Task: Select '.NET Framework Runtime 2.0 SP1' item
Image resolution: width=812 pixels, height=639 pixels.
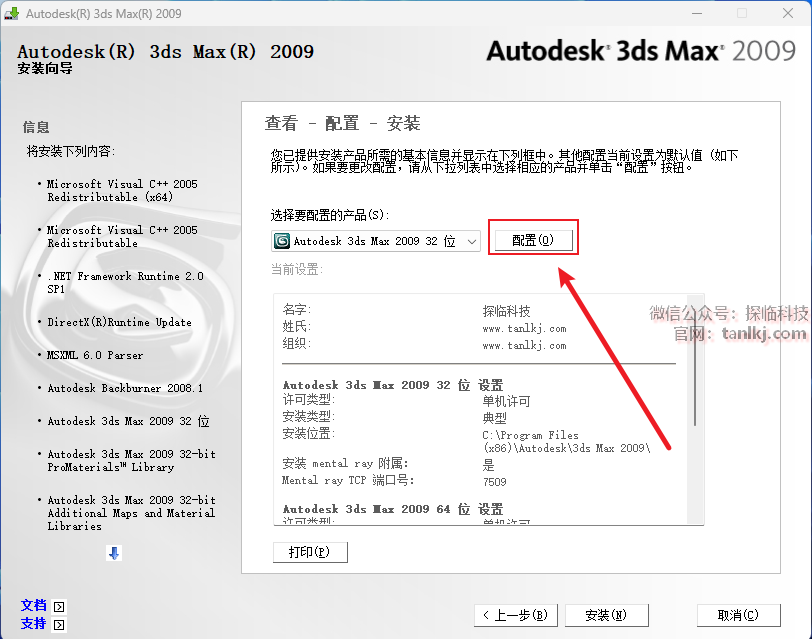Action: click(125, 283)
